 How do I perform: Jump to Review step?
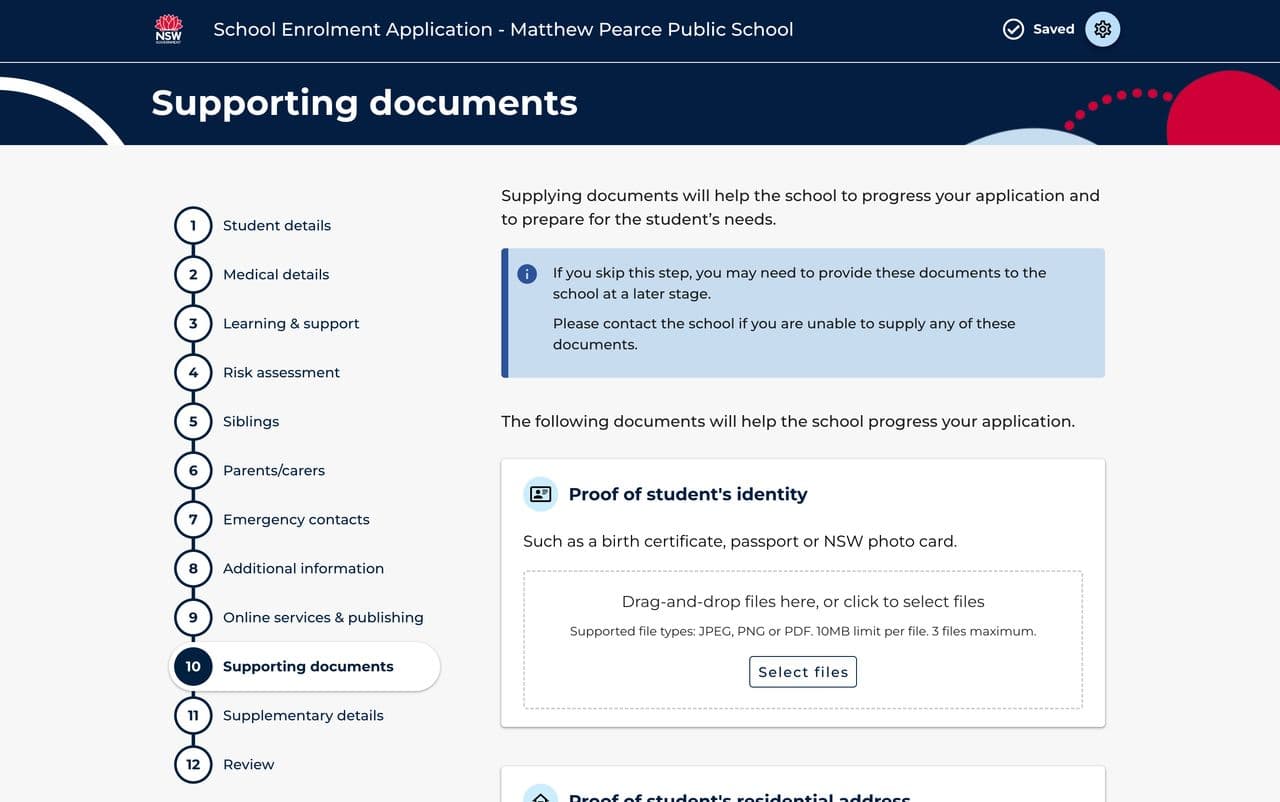pyautogui.click(x=248, y=764)
